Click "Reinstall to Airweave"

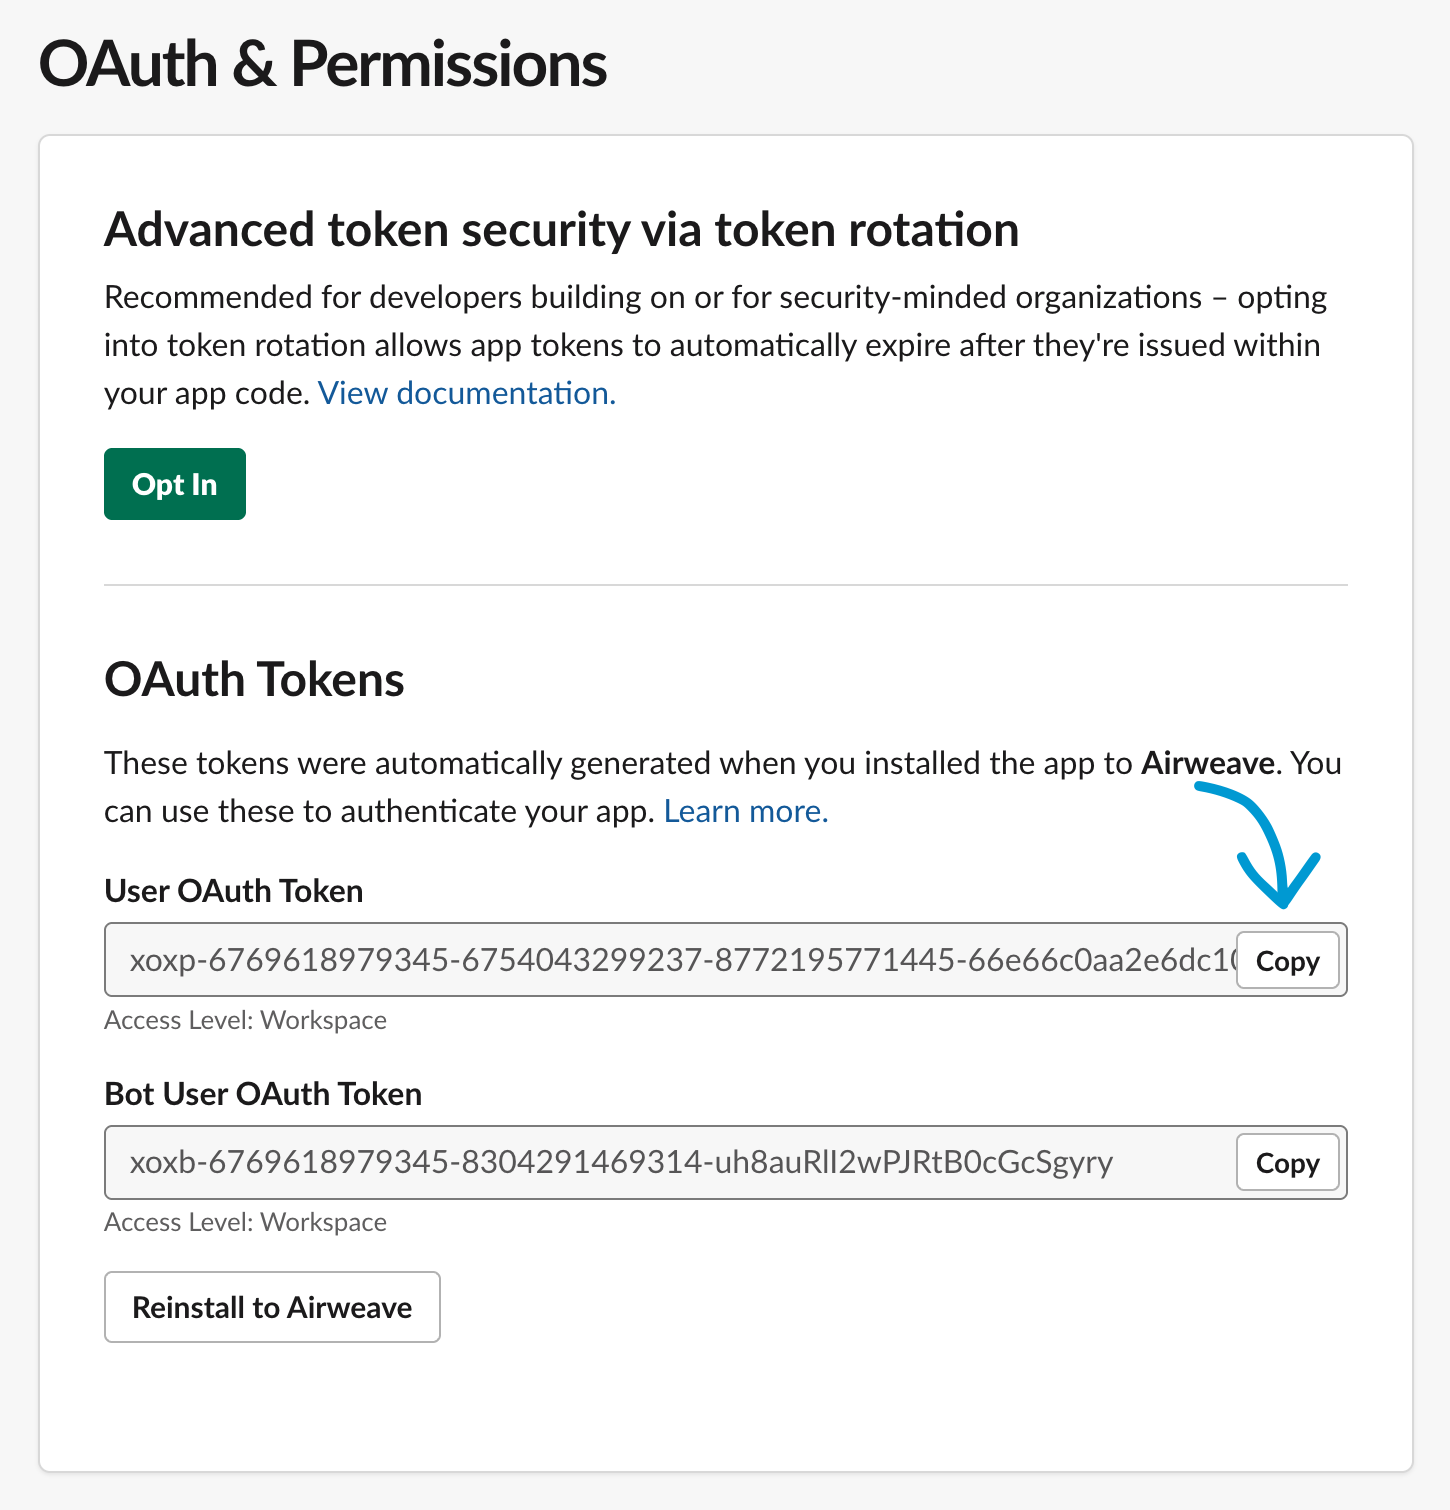pyautogui.click(x=272, y=1307)
